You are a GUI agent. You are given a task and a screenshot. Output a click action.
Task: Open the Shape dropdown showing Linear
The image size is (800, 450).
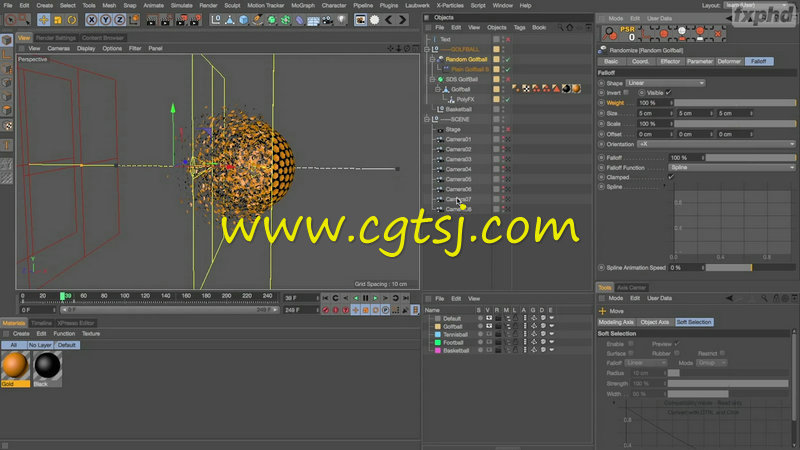[665, 83]
